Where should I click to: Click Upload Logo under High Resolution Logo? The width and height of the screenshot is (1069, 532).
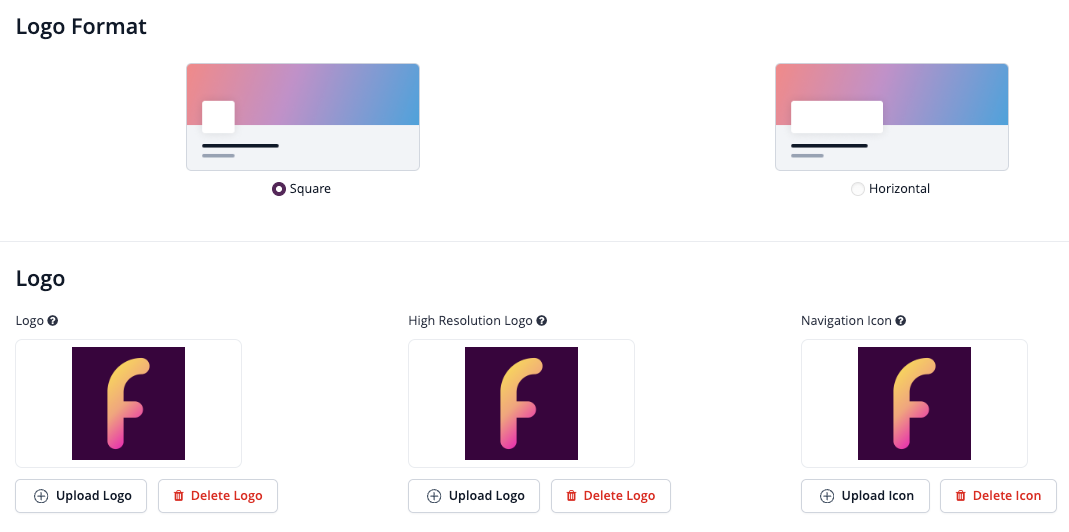pyautogui.click(x=474, y=496)
